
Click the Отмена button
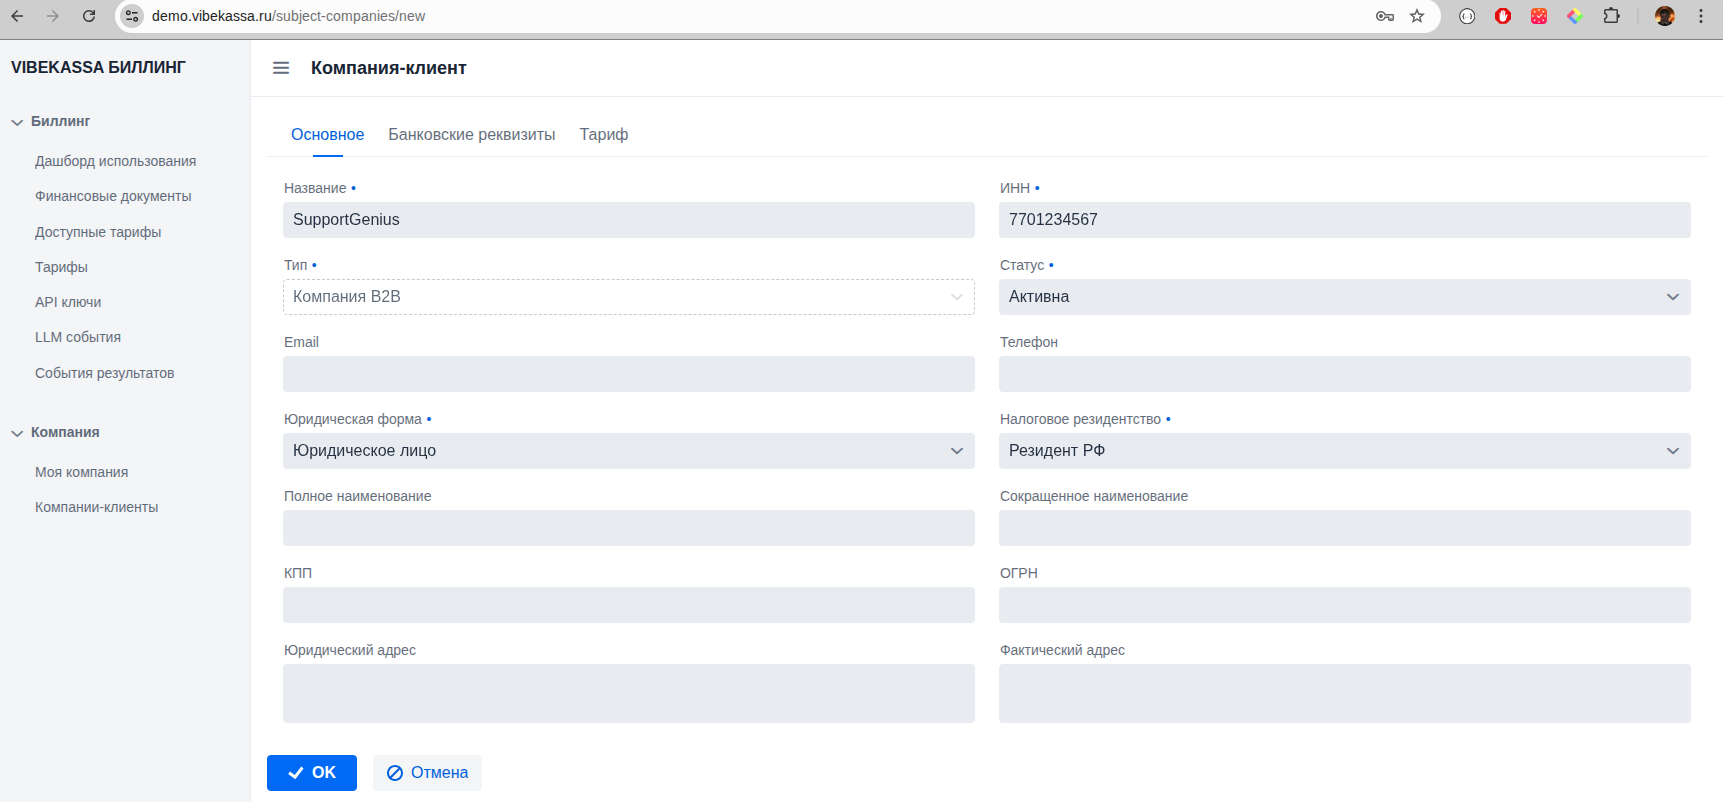427,773
